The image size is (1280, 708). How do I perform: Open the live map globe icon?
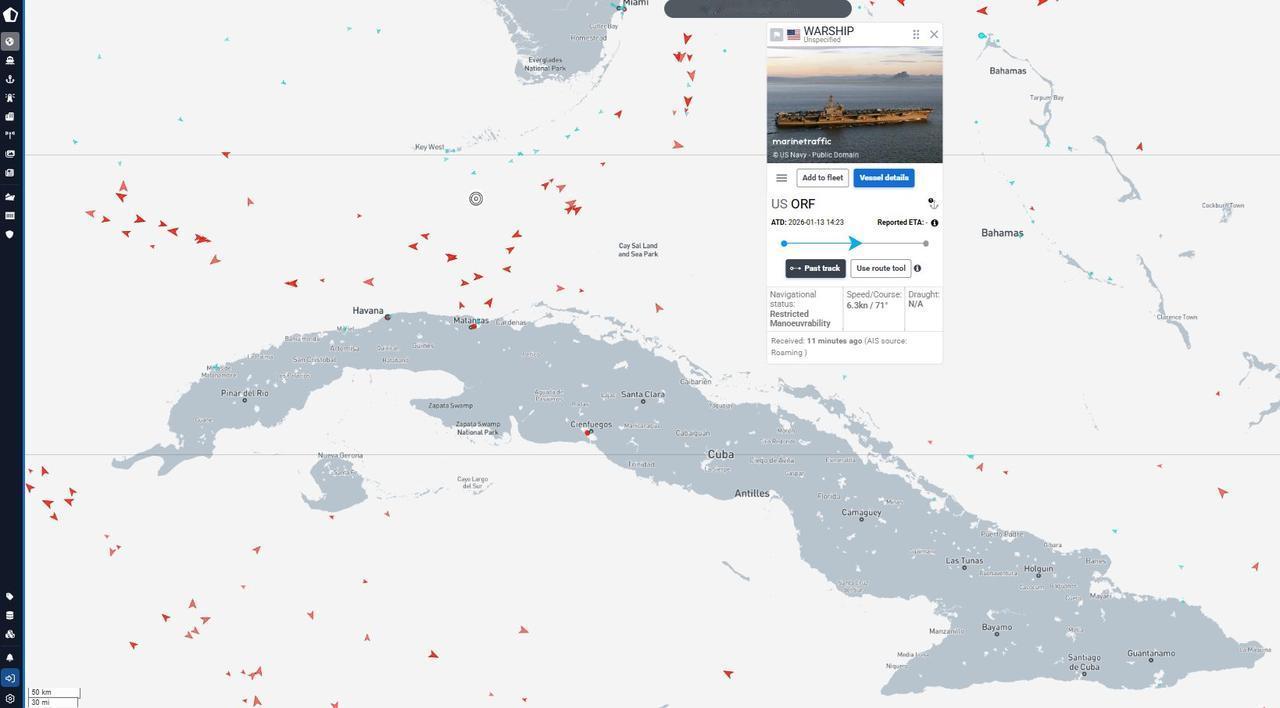click(x=10, y=41)
